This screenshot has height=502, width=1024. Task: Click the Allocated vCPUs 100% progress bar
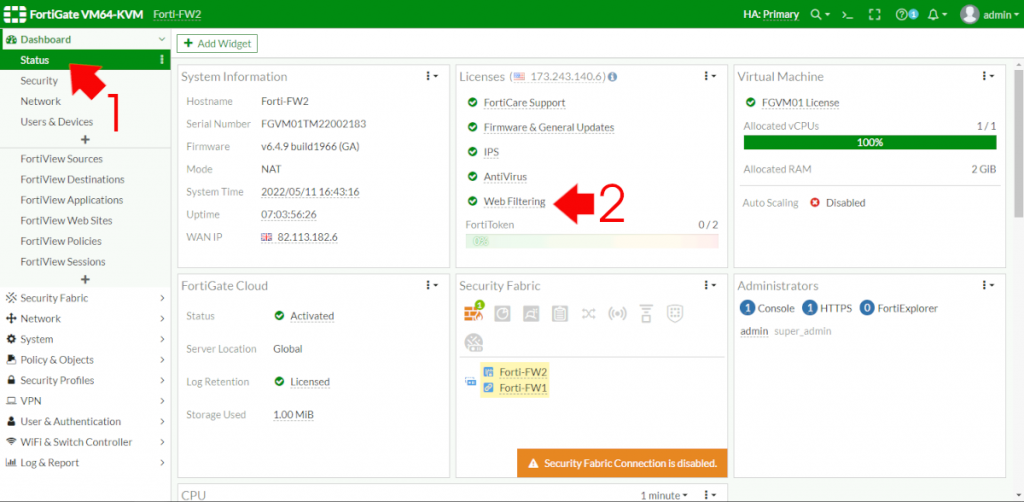[x=870, y=142]
